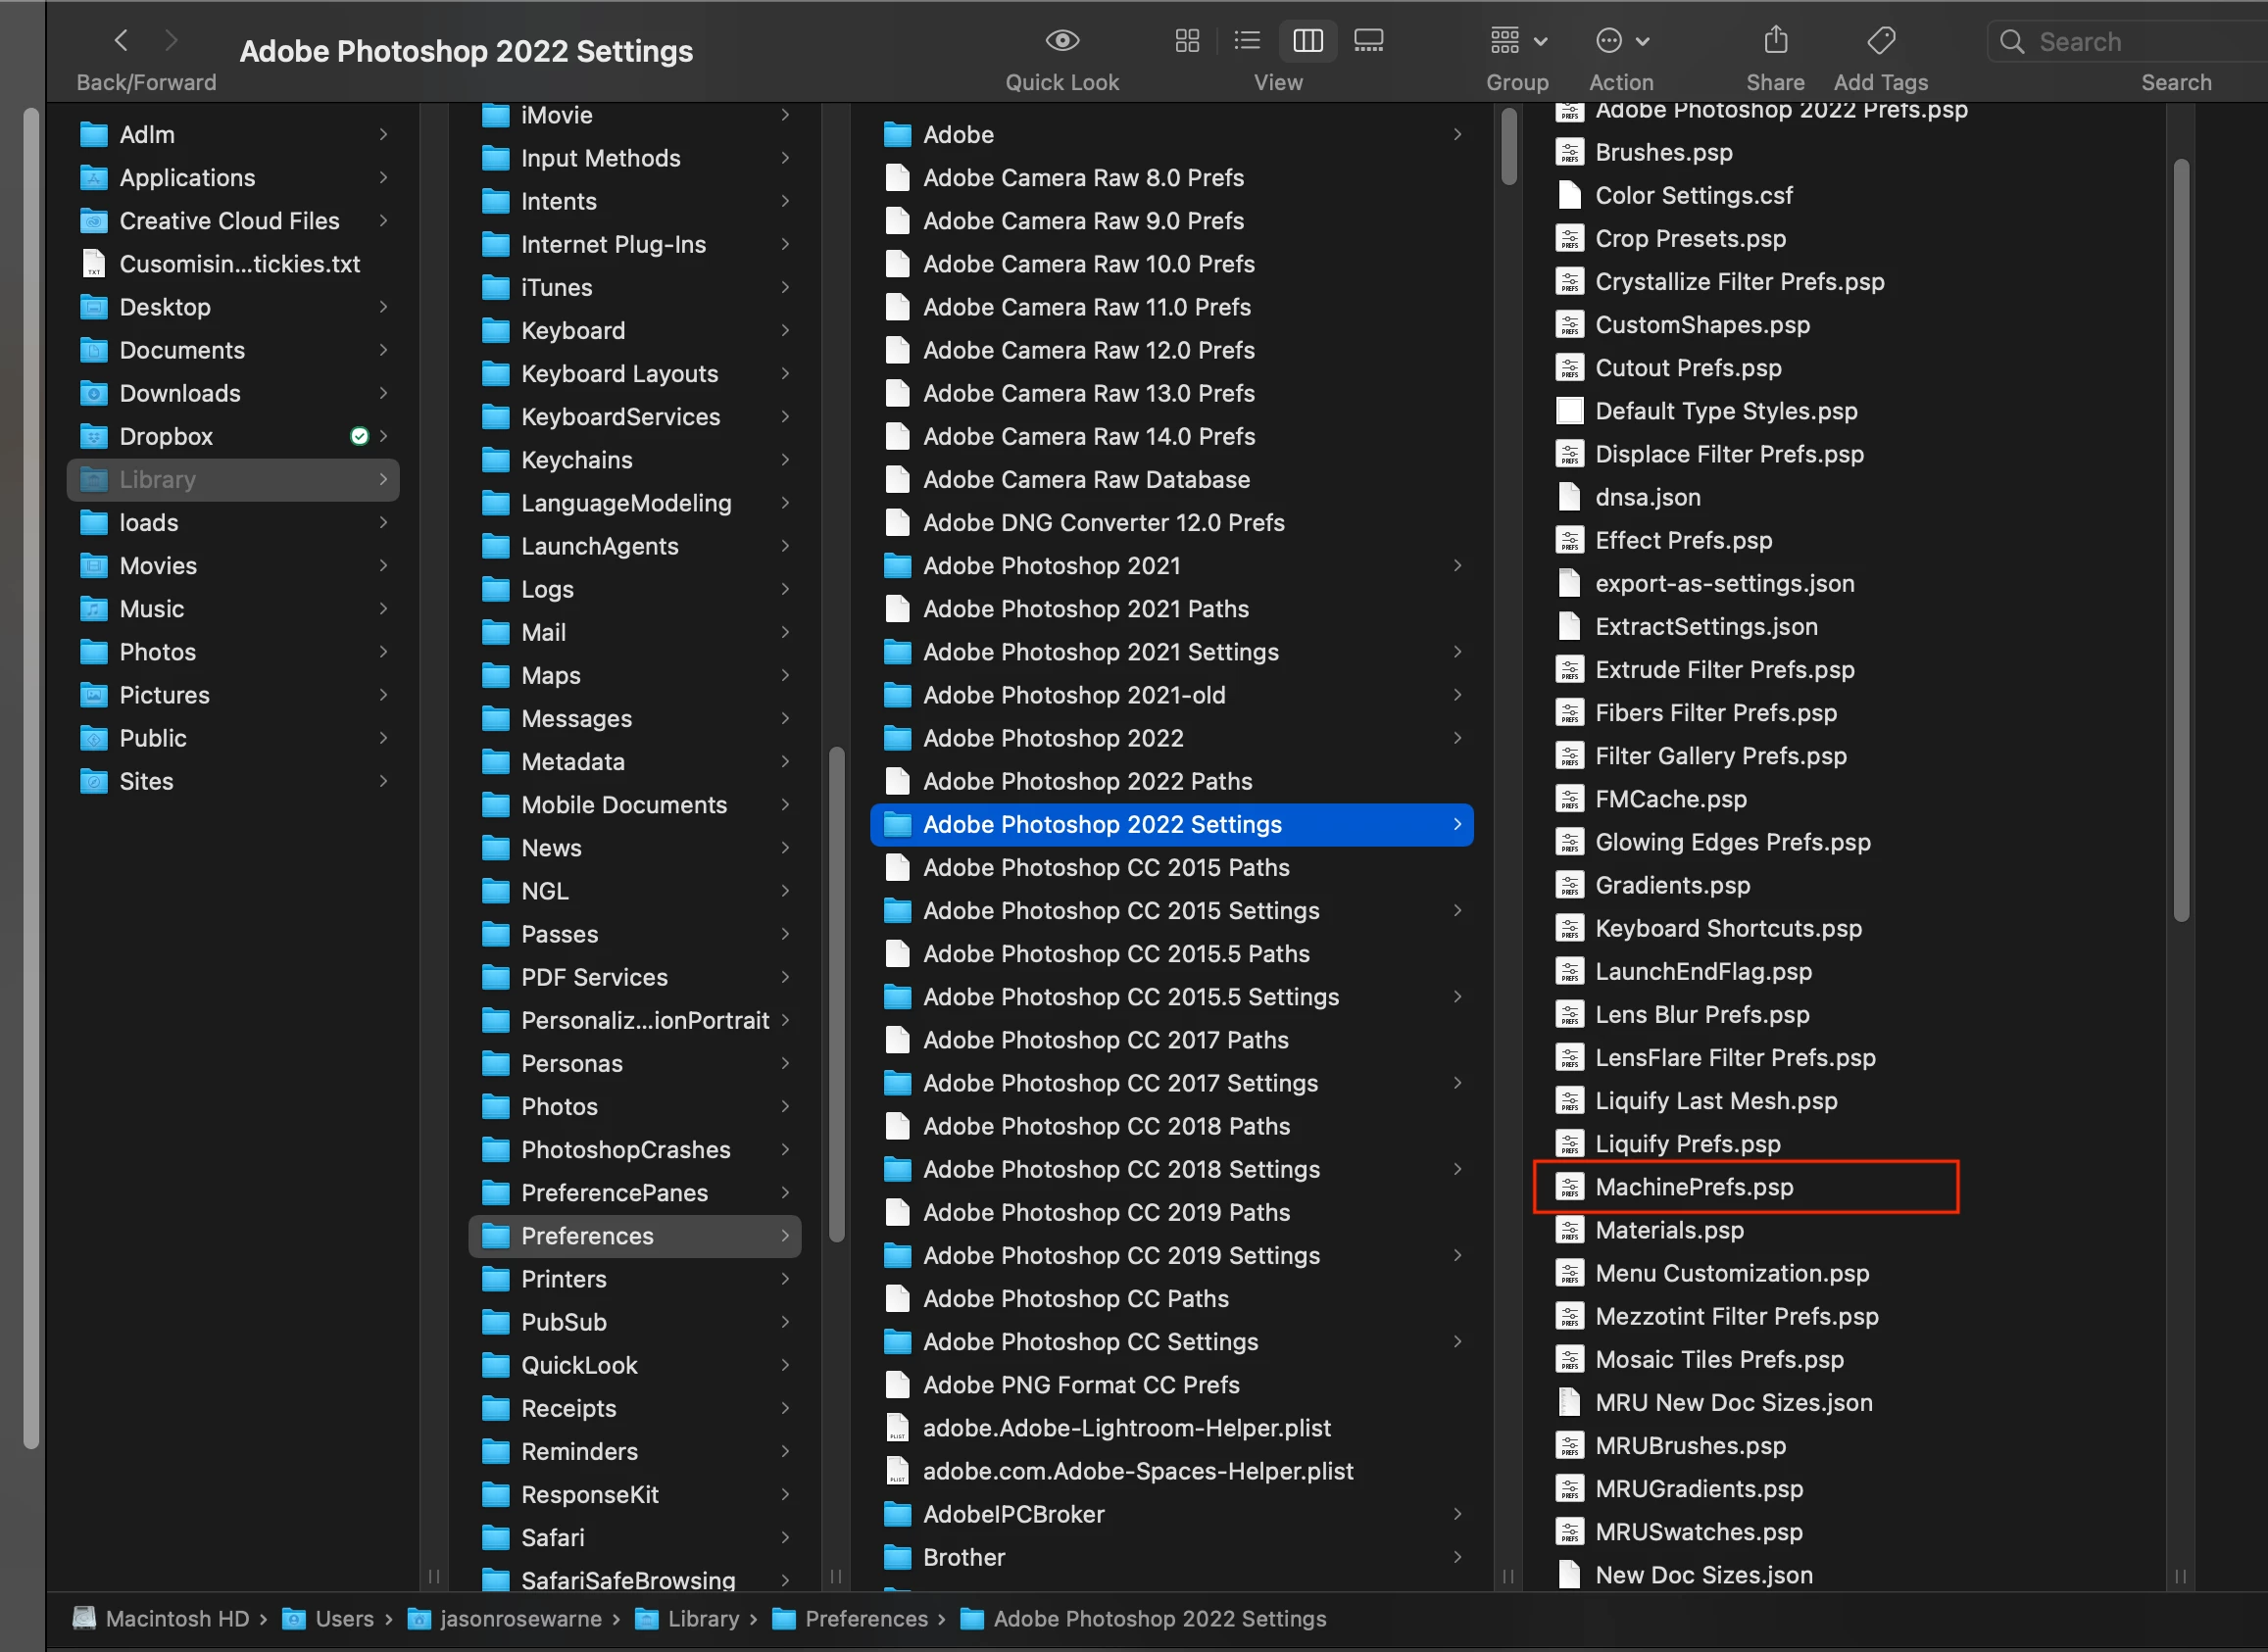Expand Adobe Photoshop 2021 Settings folder chevron

1457,652
